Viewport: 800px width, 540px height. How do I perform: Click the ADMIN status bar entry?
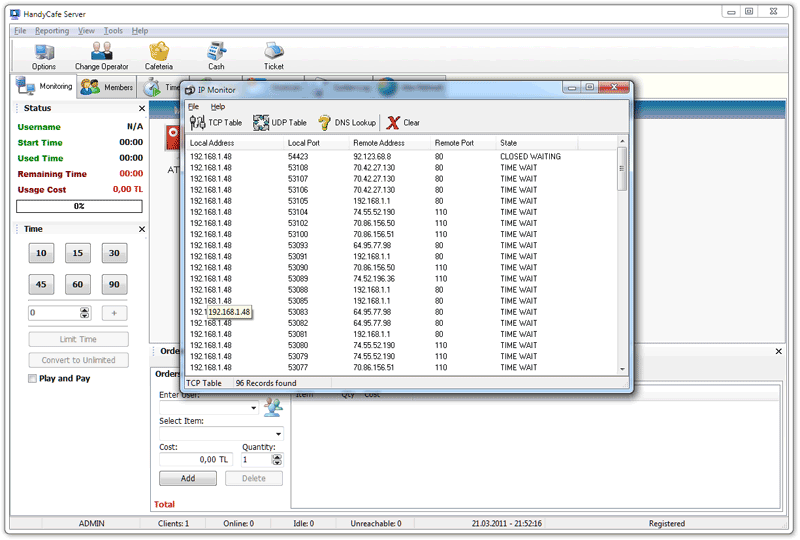click(x=91, y=524)
